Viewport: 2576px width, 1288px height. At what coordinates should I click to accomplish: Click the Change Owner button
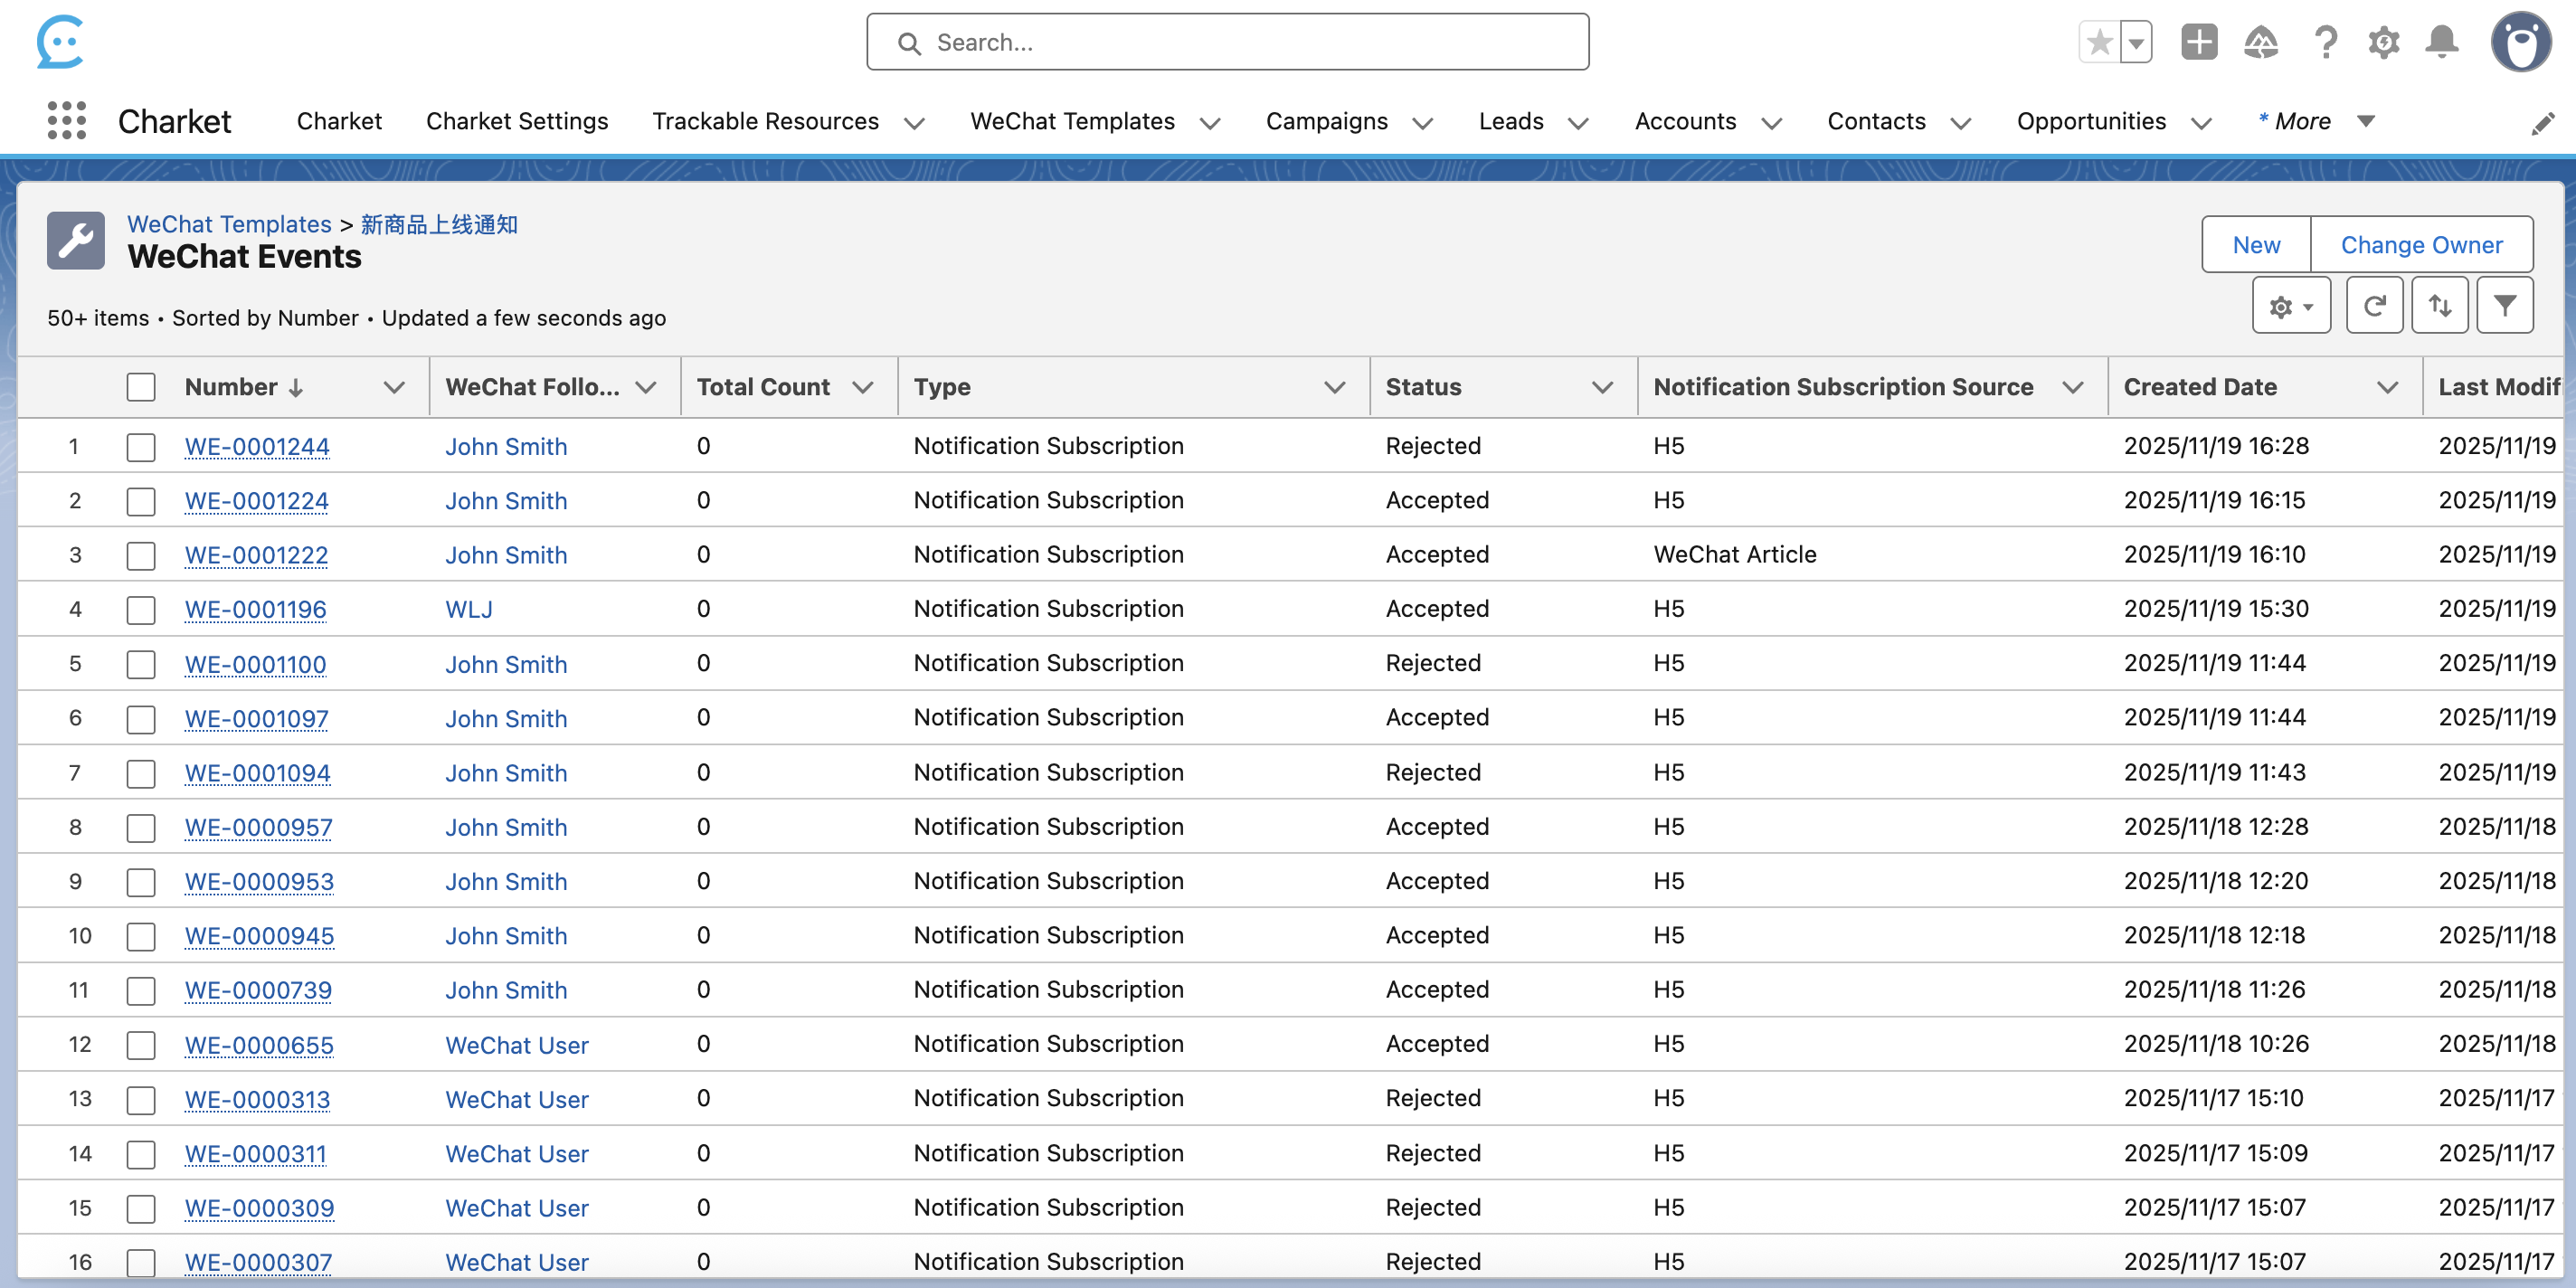tap(2421, 245)
